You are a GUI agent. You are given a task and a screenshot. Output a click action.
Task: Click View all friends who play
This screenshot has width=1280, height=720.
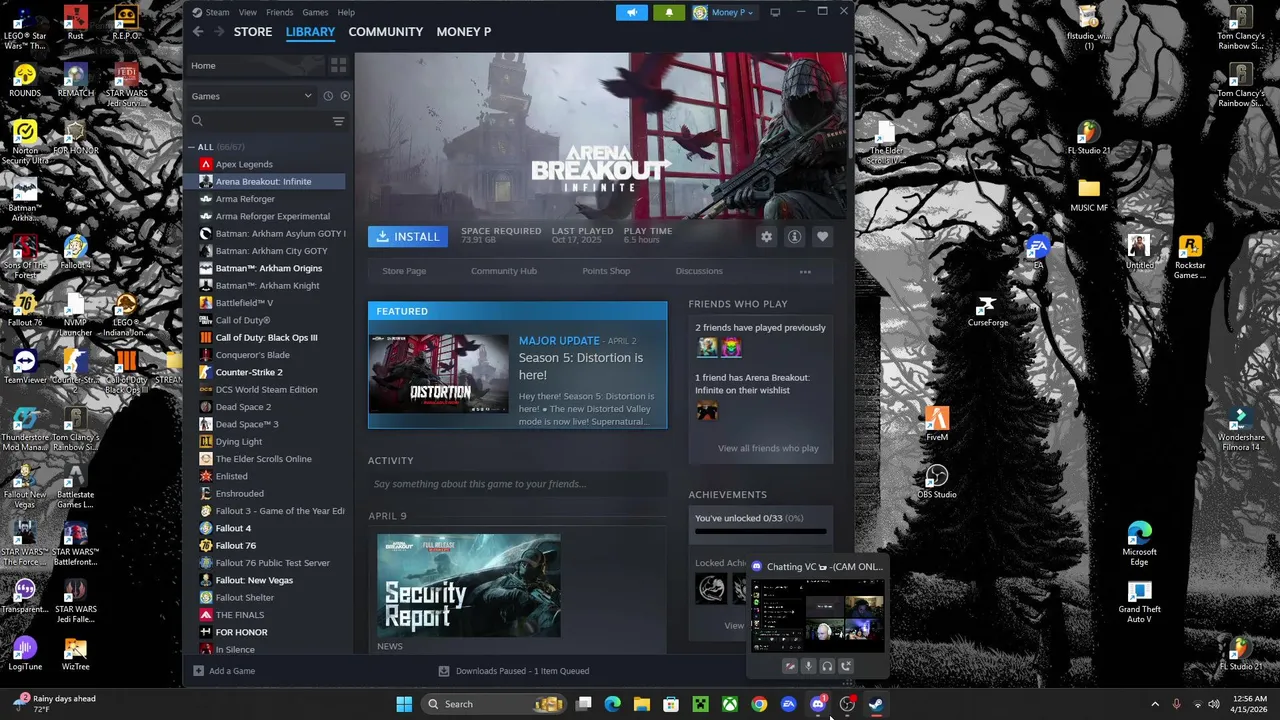pyautogui.click(x=768, y=448)
